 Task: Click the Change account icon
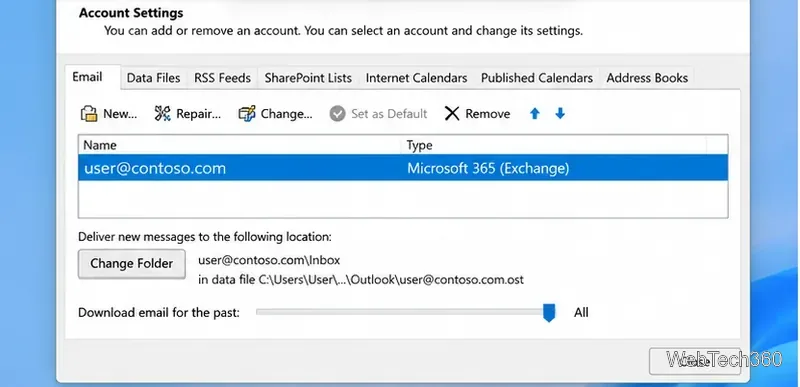tap(247, 113)
